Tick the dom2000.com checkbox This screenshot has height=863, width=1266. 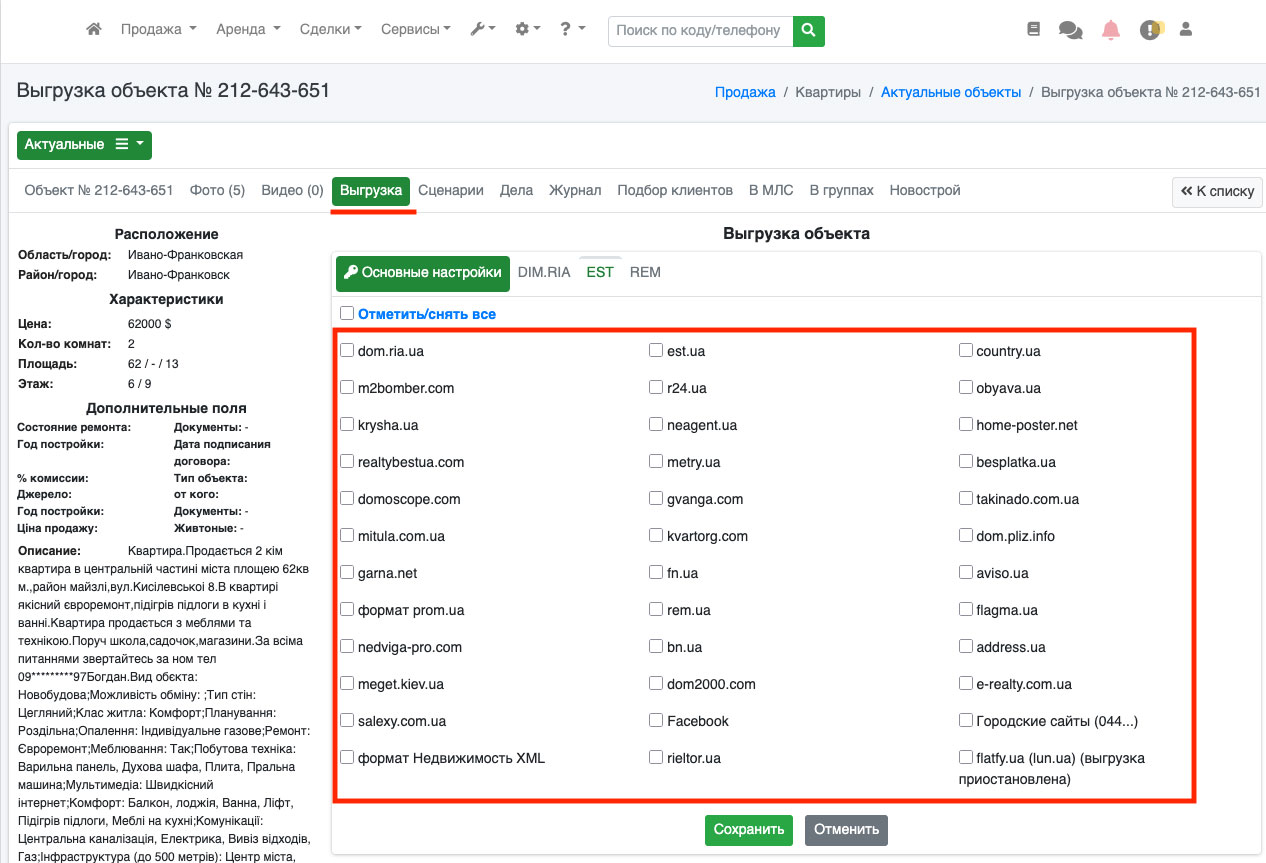point(656,684)
